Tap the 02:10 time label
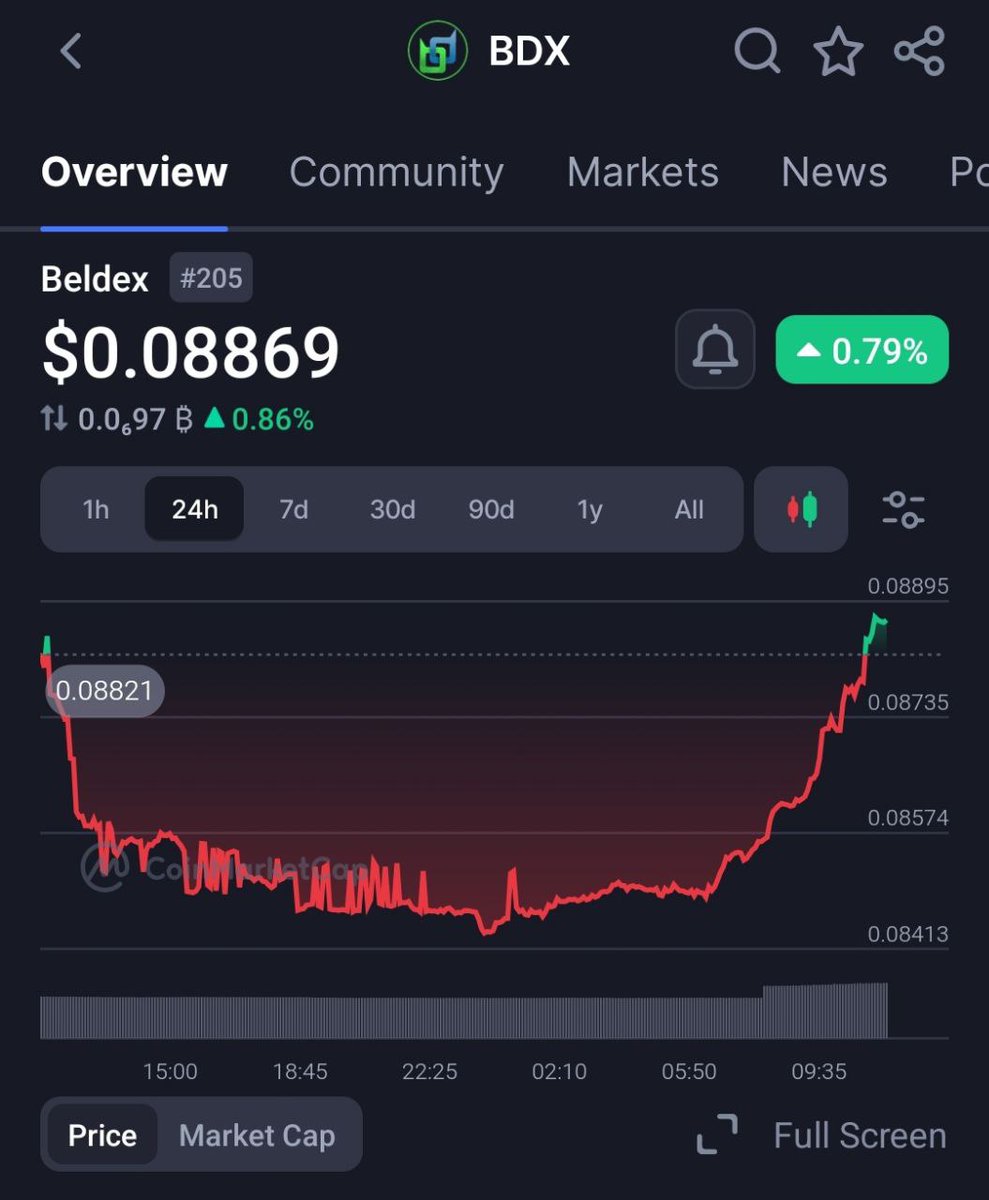The height and width of the screenshot is (1200, 989). 559,1071
